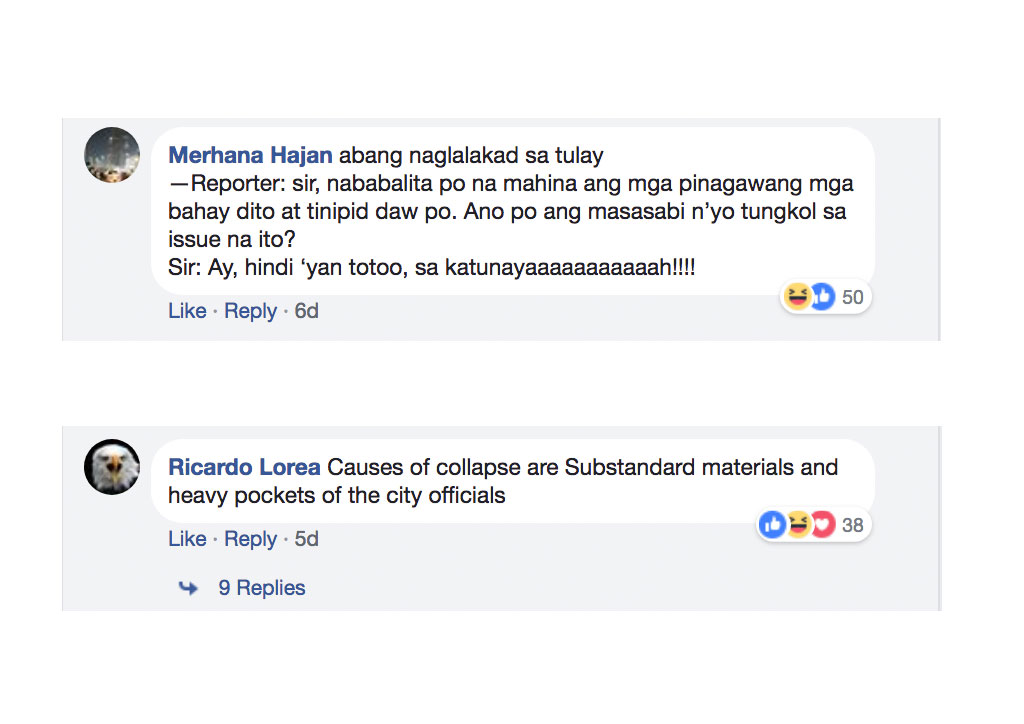Click the haha reaction on Merhana's comment
The height and width of the screenshot is (724, 1024).
click(797, 296)
